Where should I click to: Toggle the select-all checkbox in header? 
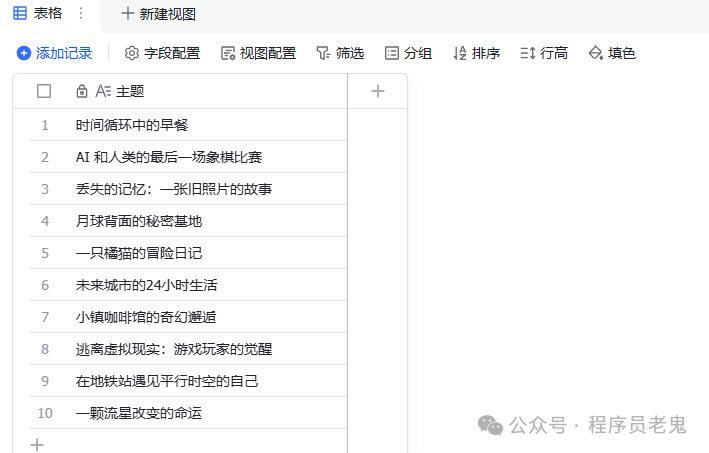tap(44, 91)
